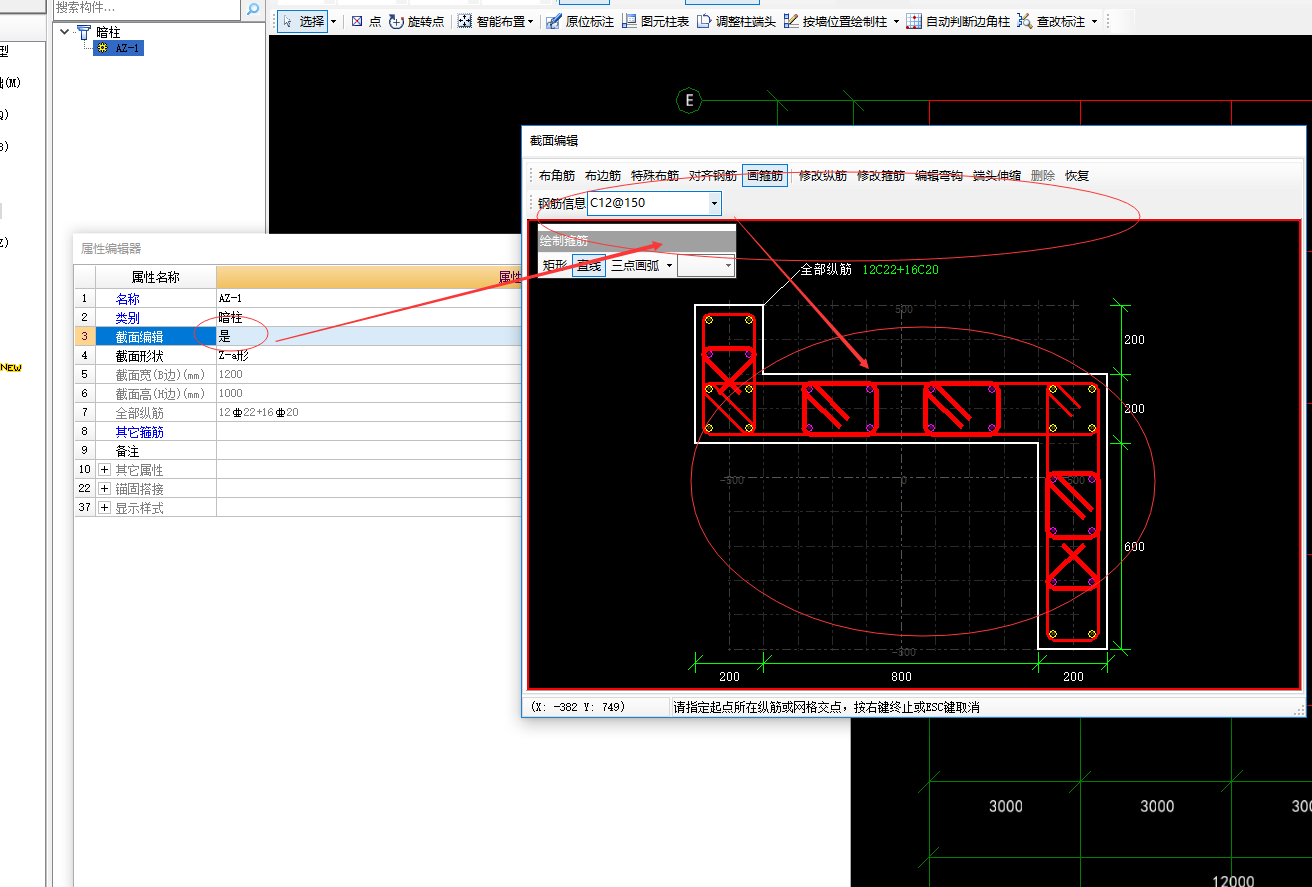Viewport: 1312px width, 887px height.
Task: Click the 全部纵筋 12C22+16C20 label
Action: [869, 269]
